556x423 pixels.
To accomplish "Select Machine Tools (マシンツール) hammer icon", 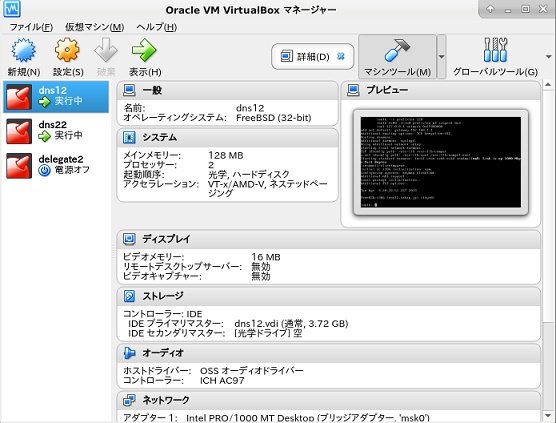I will click(397, 50).
